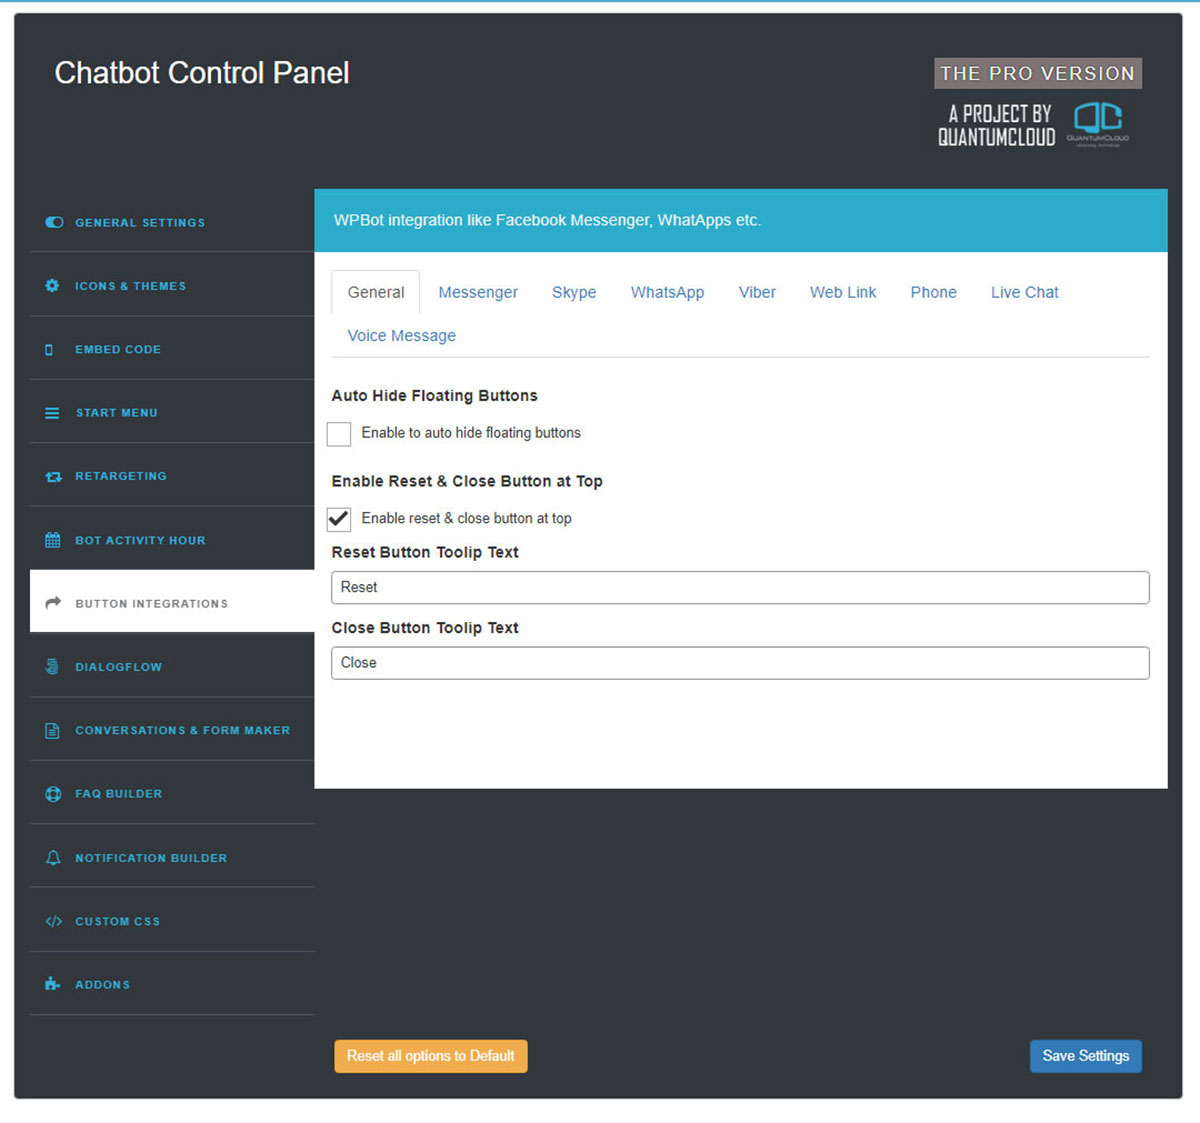Open the General Settings section
The width and height of the screenshot is (1200, 1123).
pos(172,222)
